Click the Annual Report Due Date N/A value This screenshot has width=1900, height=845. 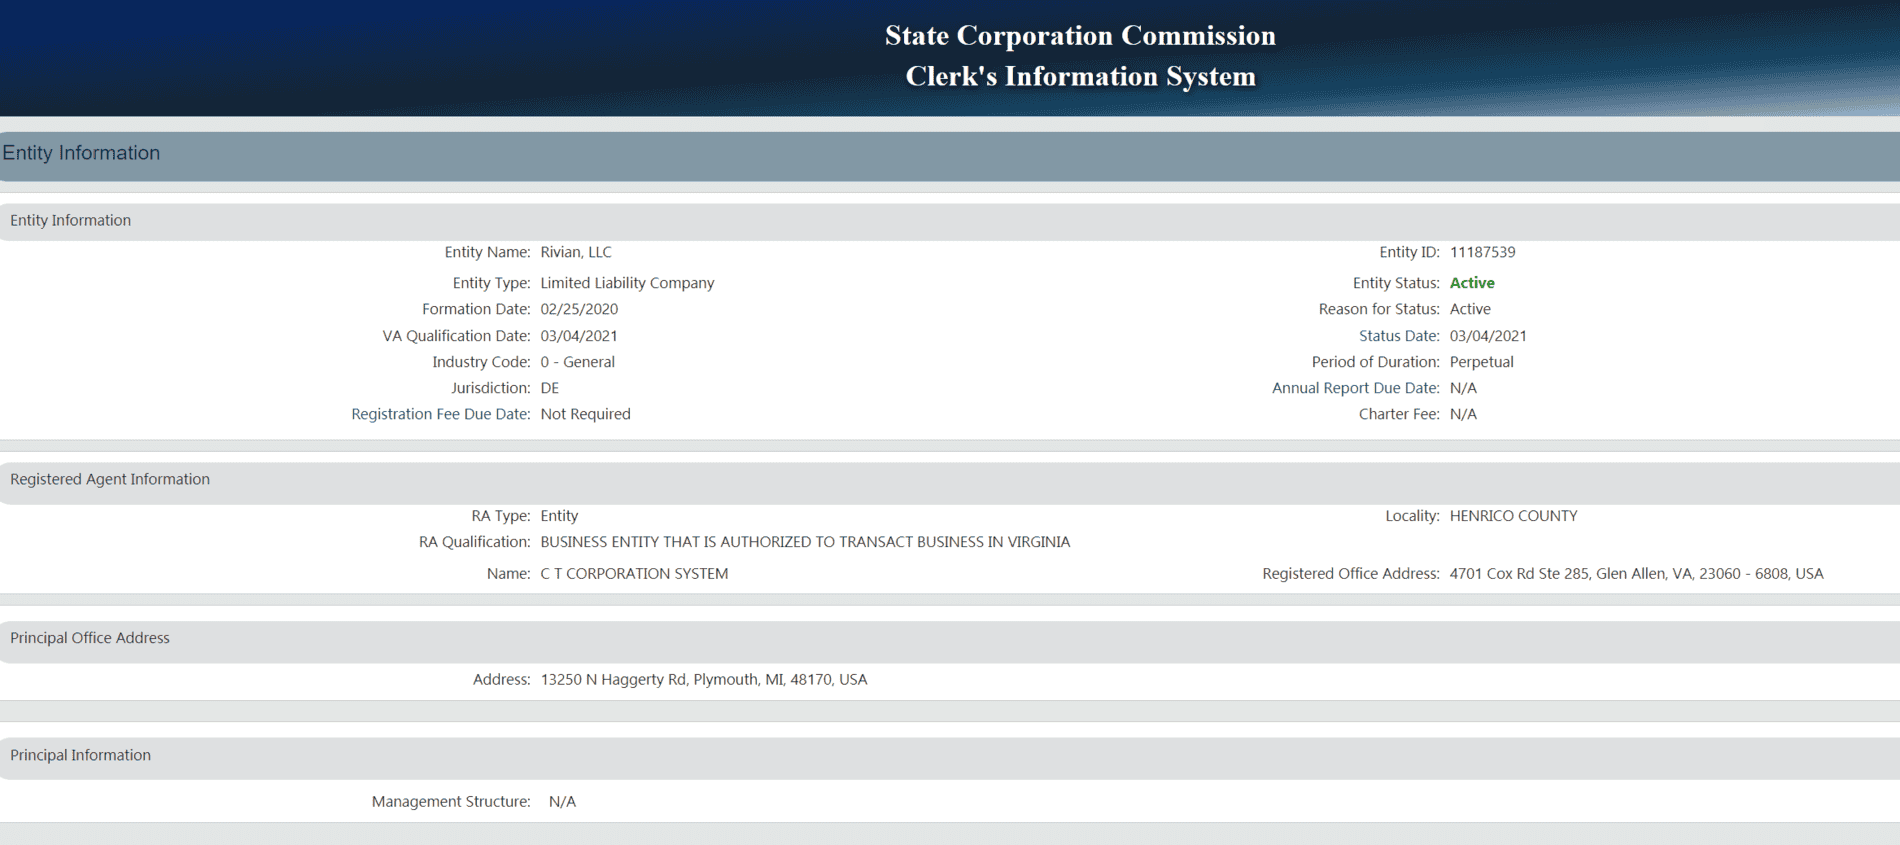coord(1463,388)
